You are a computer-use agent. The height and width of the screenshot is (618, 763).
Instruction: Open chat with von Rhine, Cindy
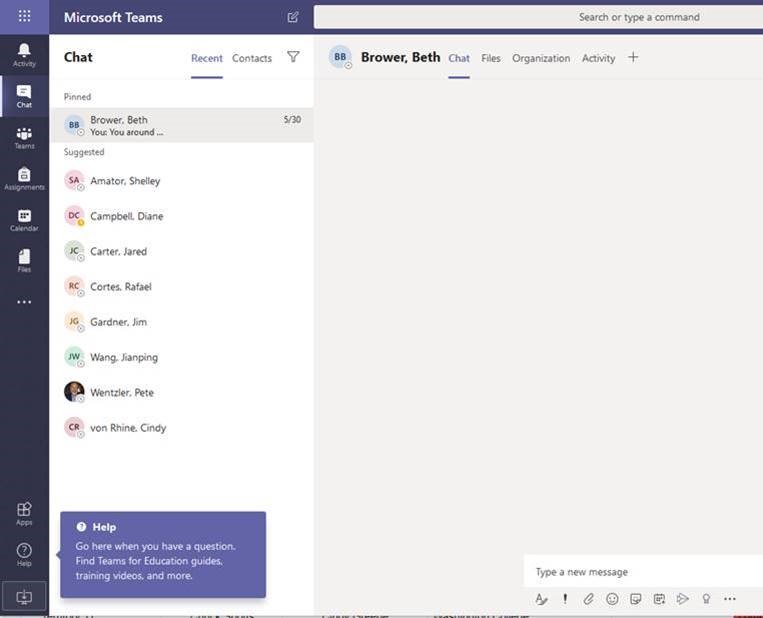(182, 428)
